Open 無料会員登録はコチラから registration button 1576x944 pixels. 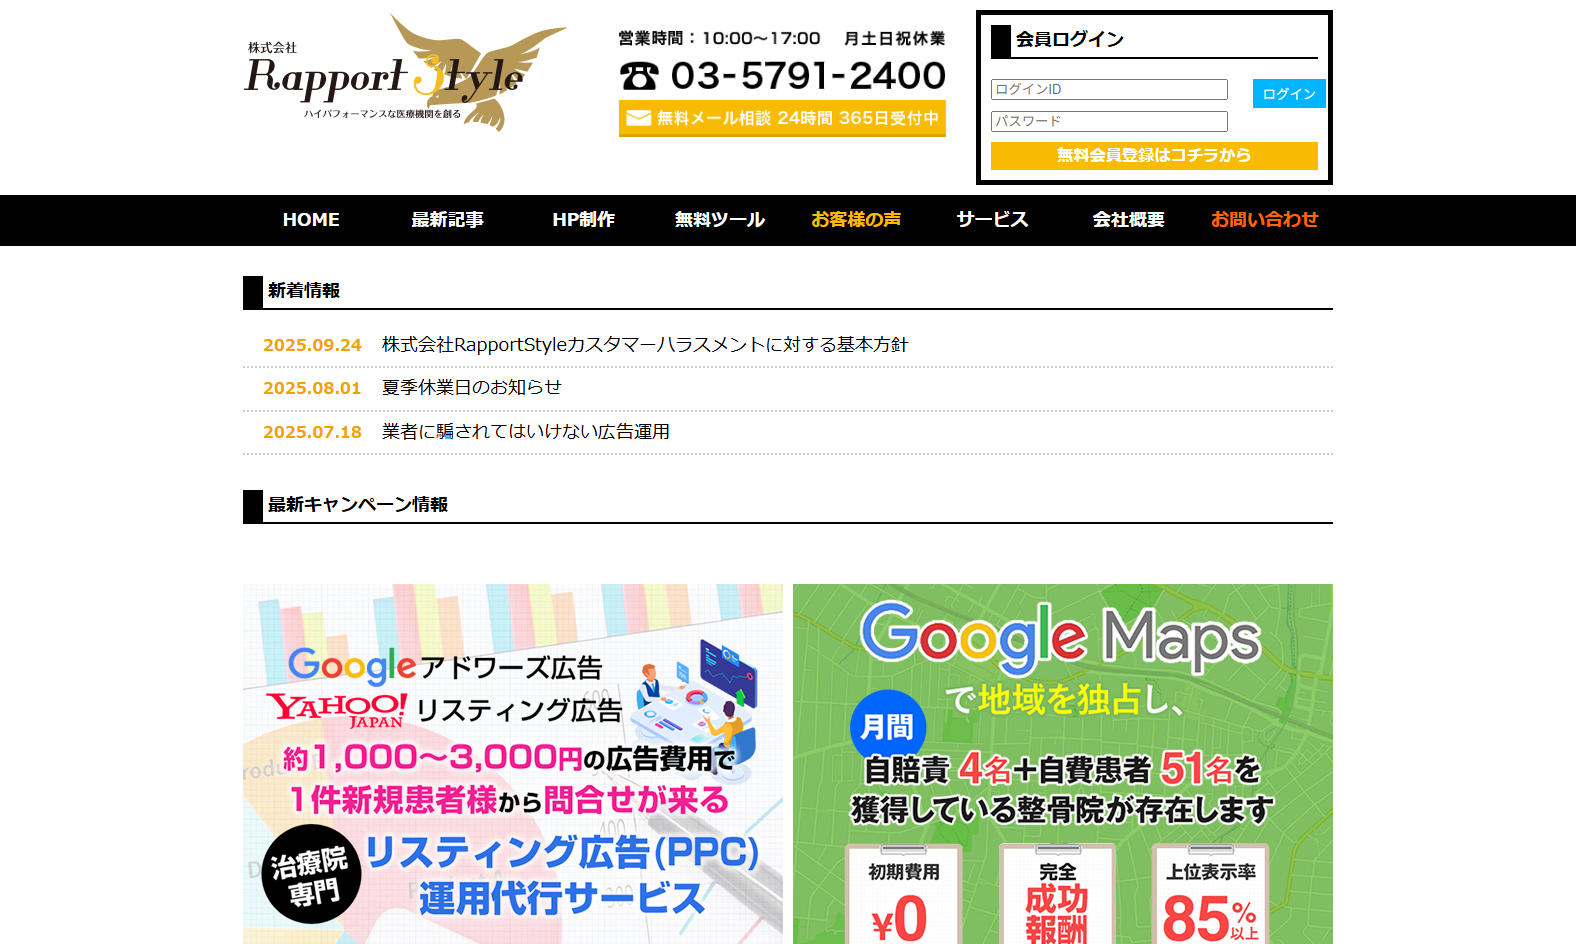(x=1154, y=155)
